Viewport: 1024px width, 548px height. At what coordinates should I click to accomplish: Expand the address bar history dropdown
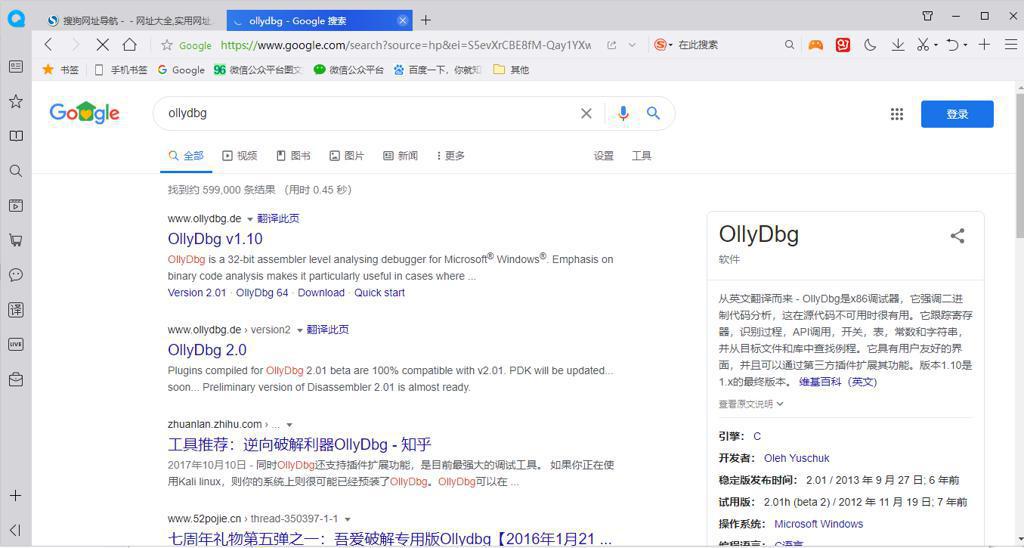click(x=632, y=45)
